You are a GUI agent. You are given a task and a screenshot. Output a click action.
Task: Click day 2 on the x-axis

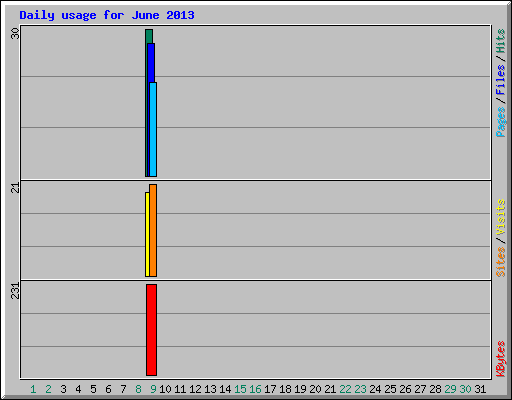tap(48, 389)
